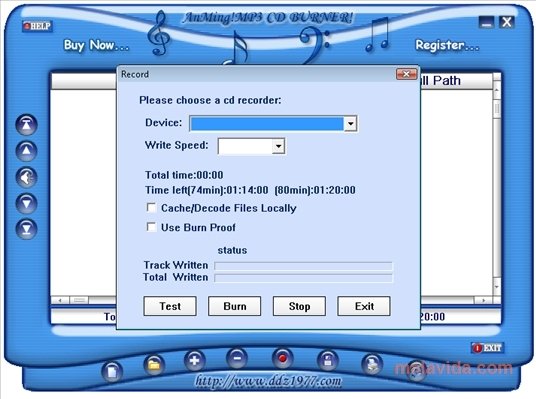Enable Use Burn Proof checkbox
536x399 pixels.
151,227
